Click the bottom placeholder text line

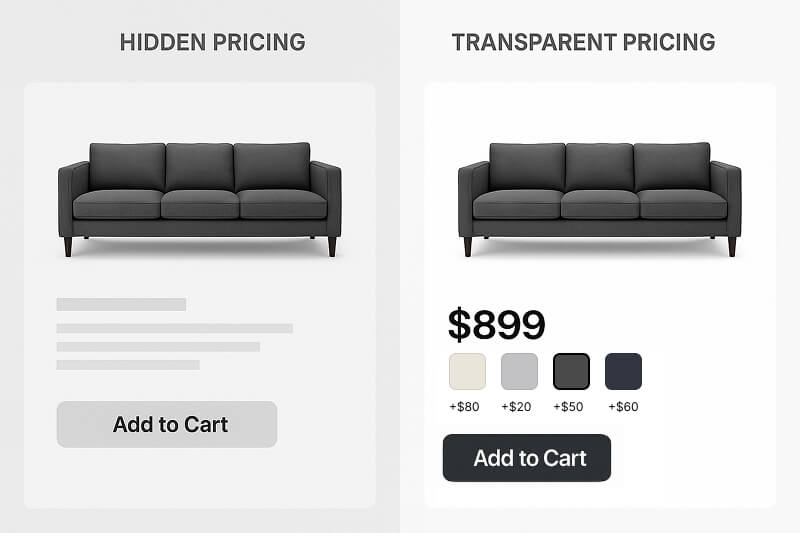click(128, 365)
